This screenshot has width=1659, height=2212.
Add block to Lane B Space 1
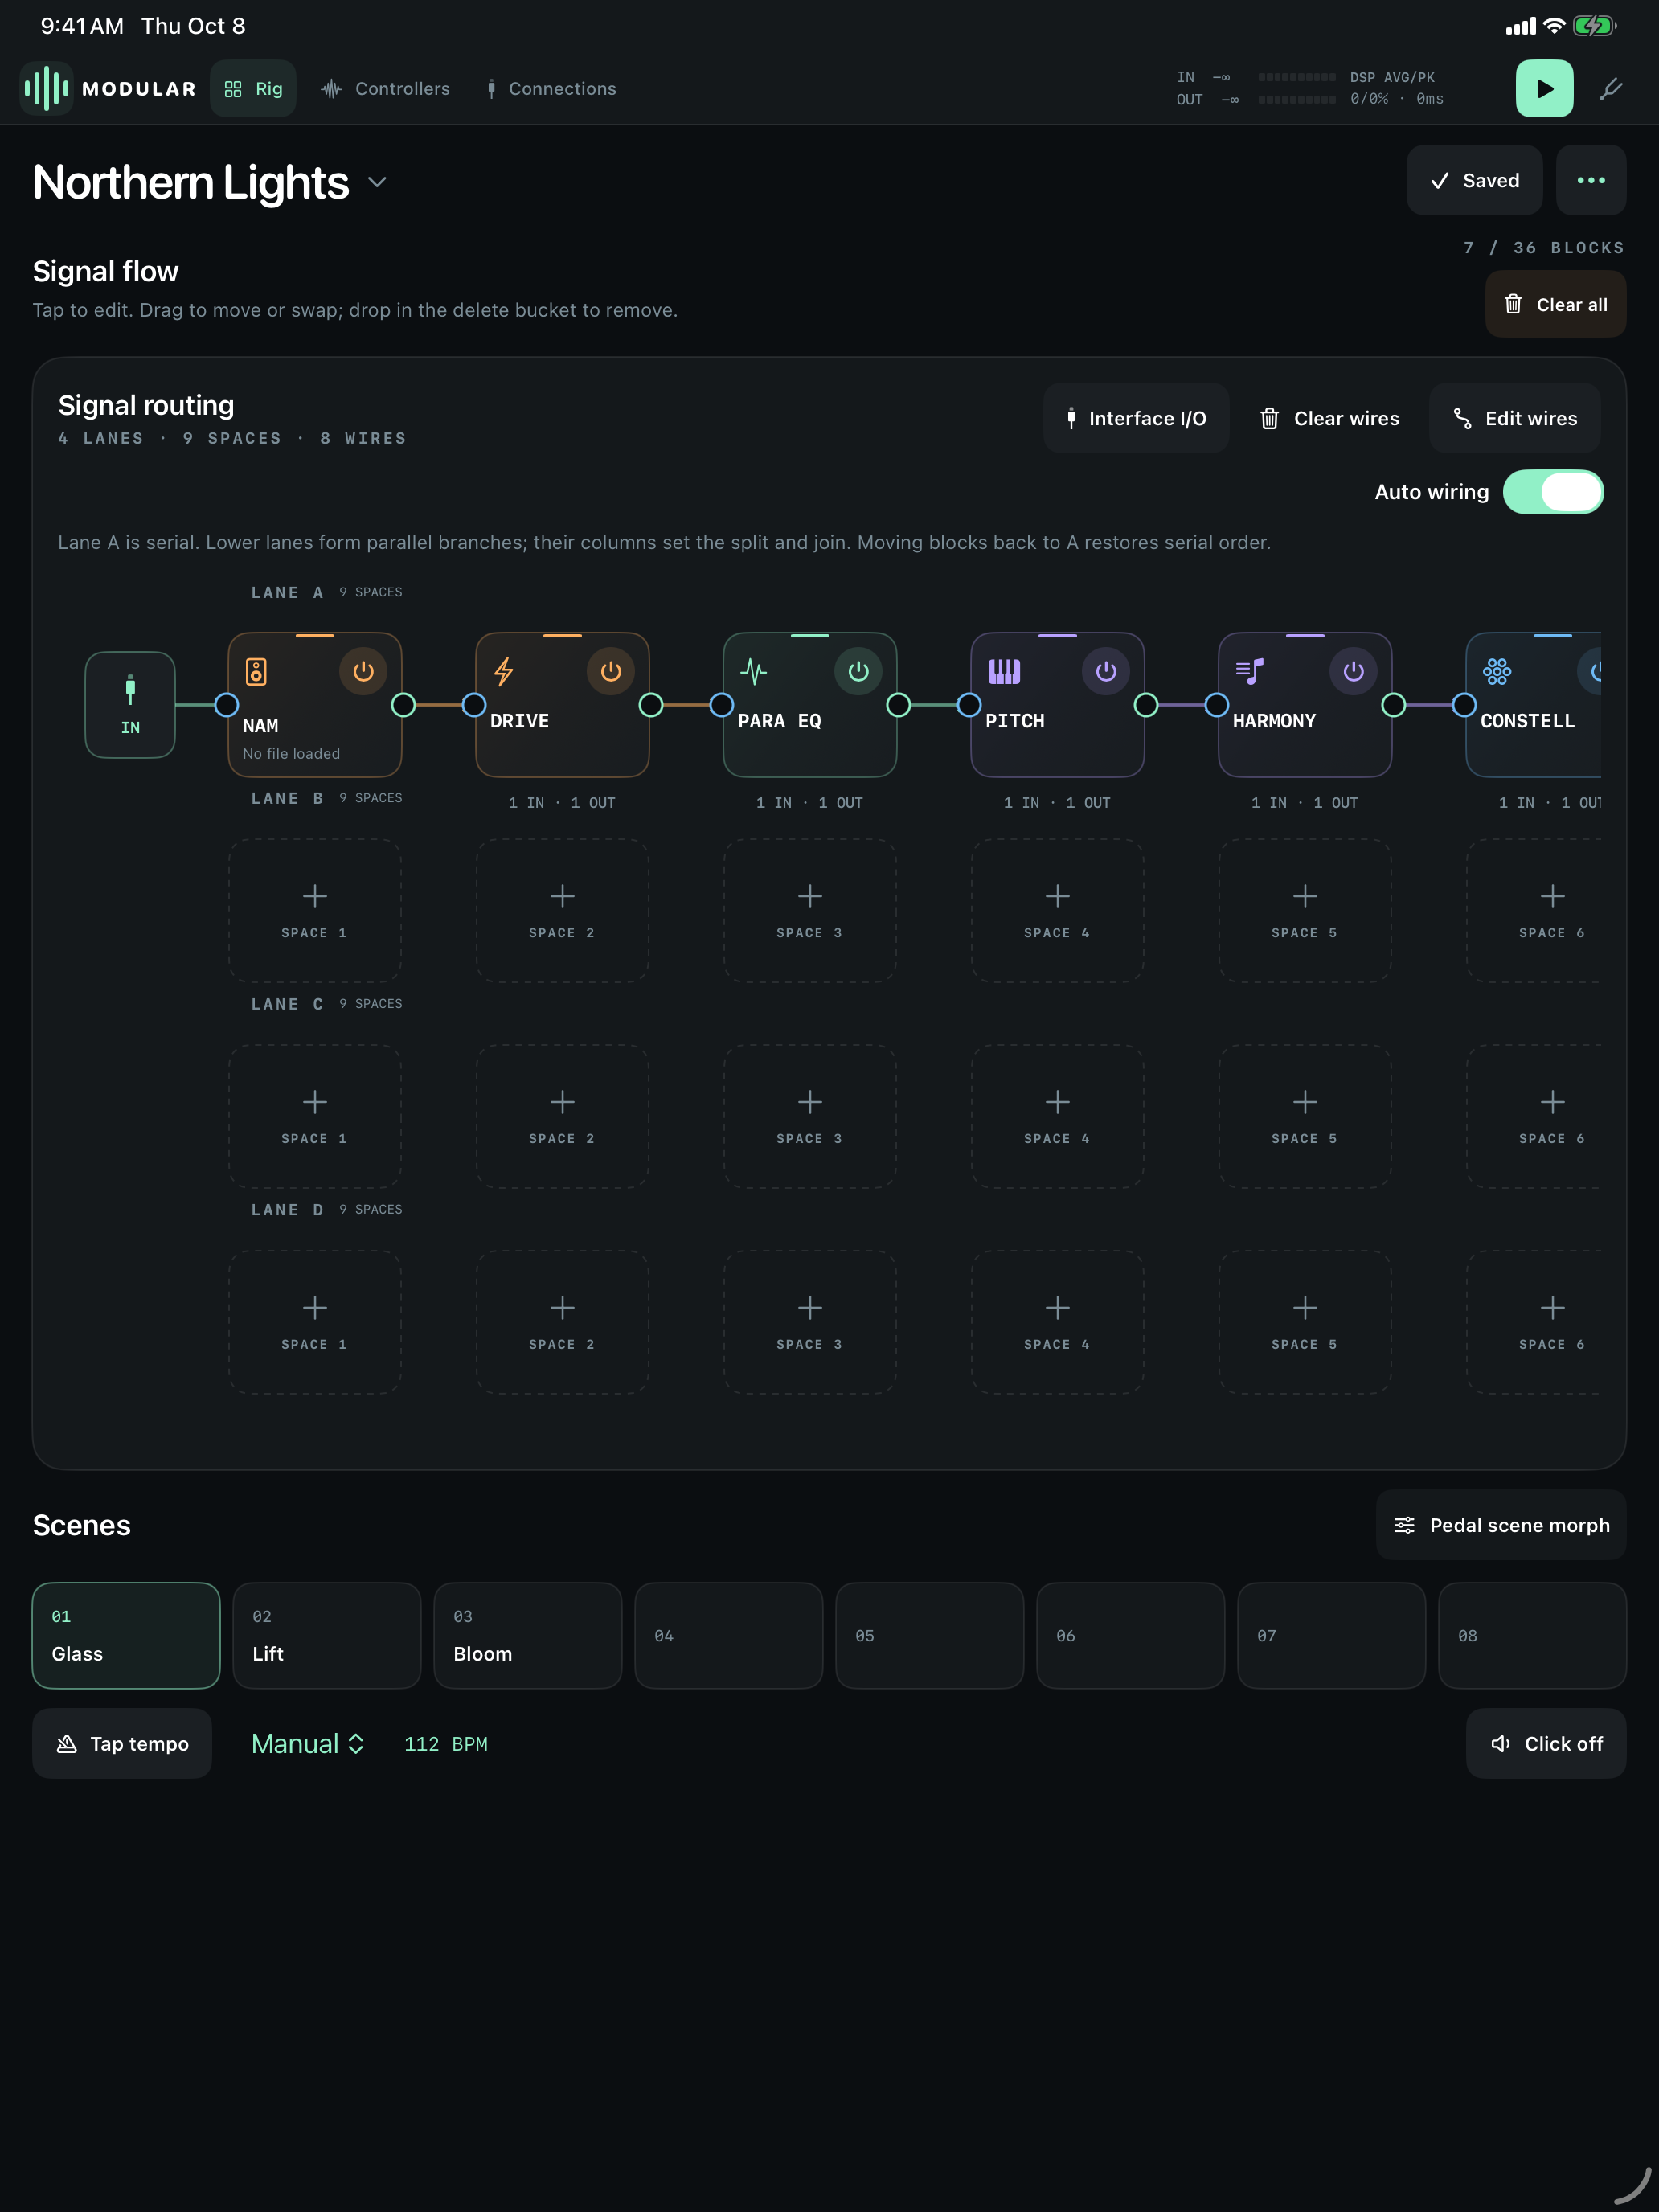click(315, 911)
